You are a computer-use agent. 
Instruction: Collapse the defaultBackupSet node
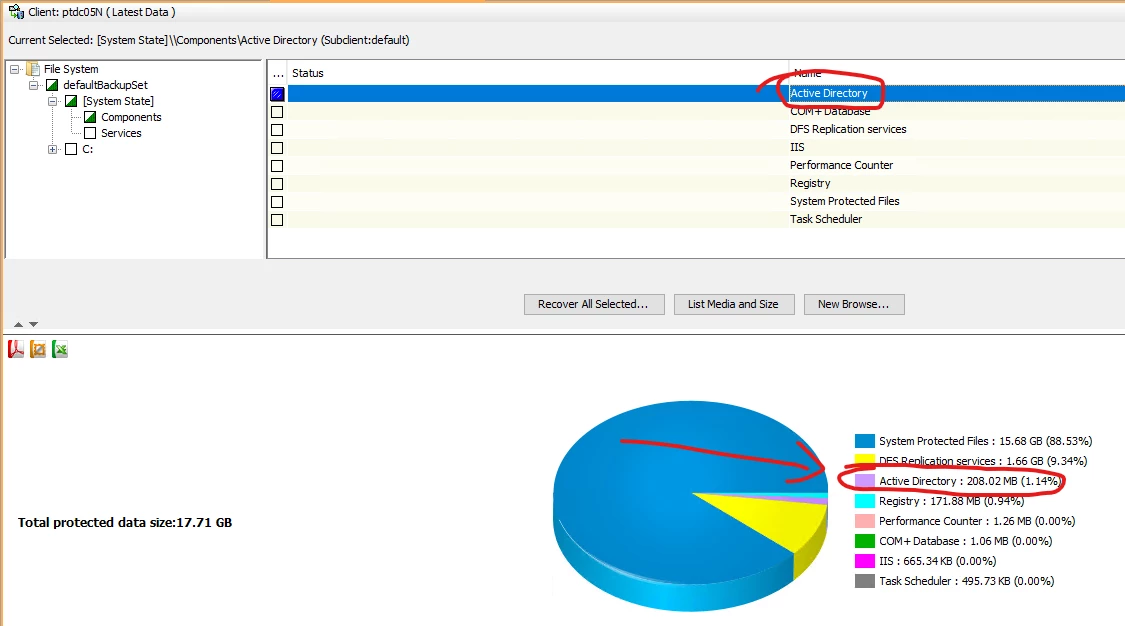[33, 85]
